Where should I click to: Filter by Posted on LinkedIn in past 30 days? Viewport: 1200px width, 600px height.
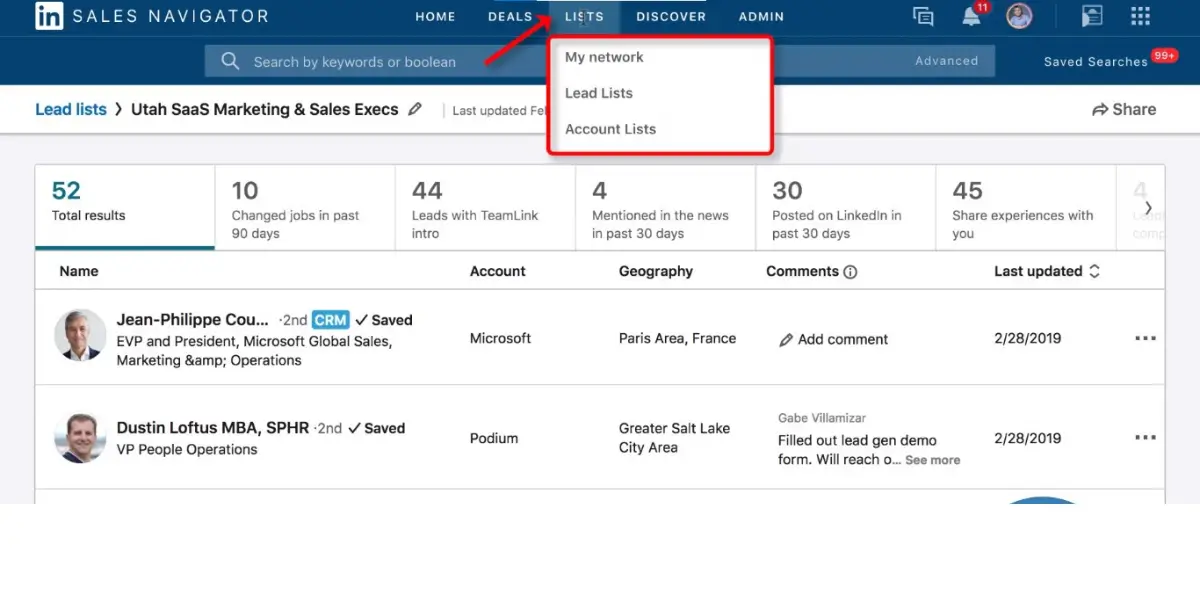[x=845, y=207]
